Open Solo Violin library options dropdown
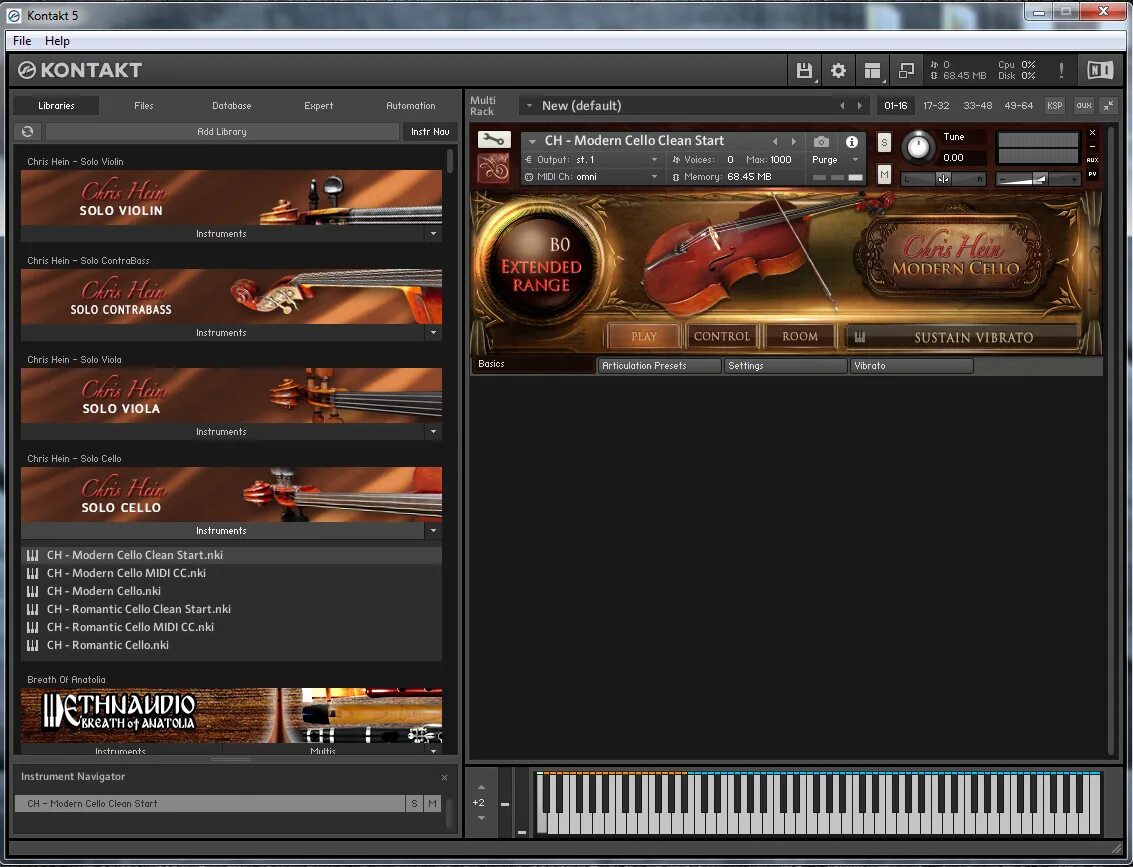Viewport: 1133px width, 867px height. 433,233
